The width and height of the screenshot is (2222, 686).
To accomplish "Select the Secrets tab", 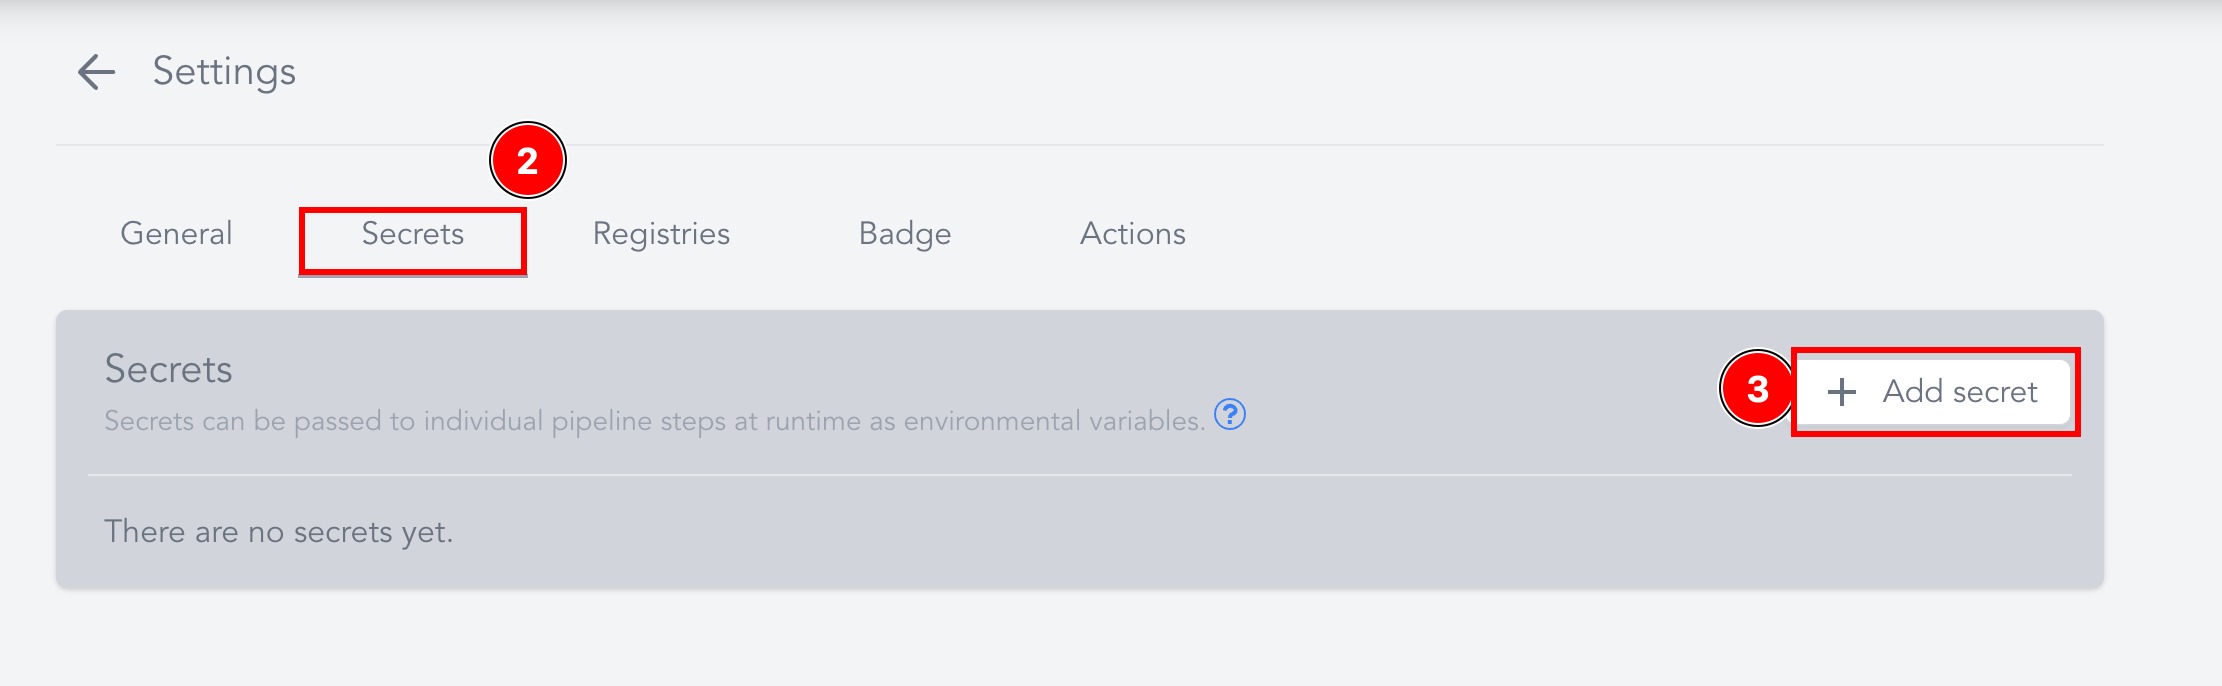I will (x=413, y=234).
